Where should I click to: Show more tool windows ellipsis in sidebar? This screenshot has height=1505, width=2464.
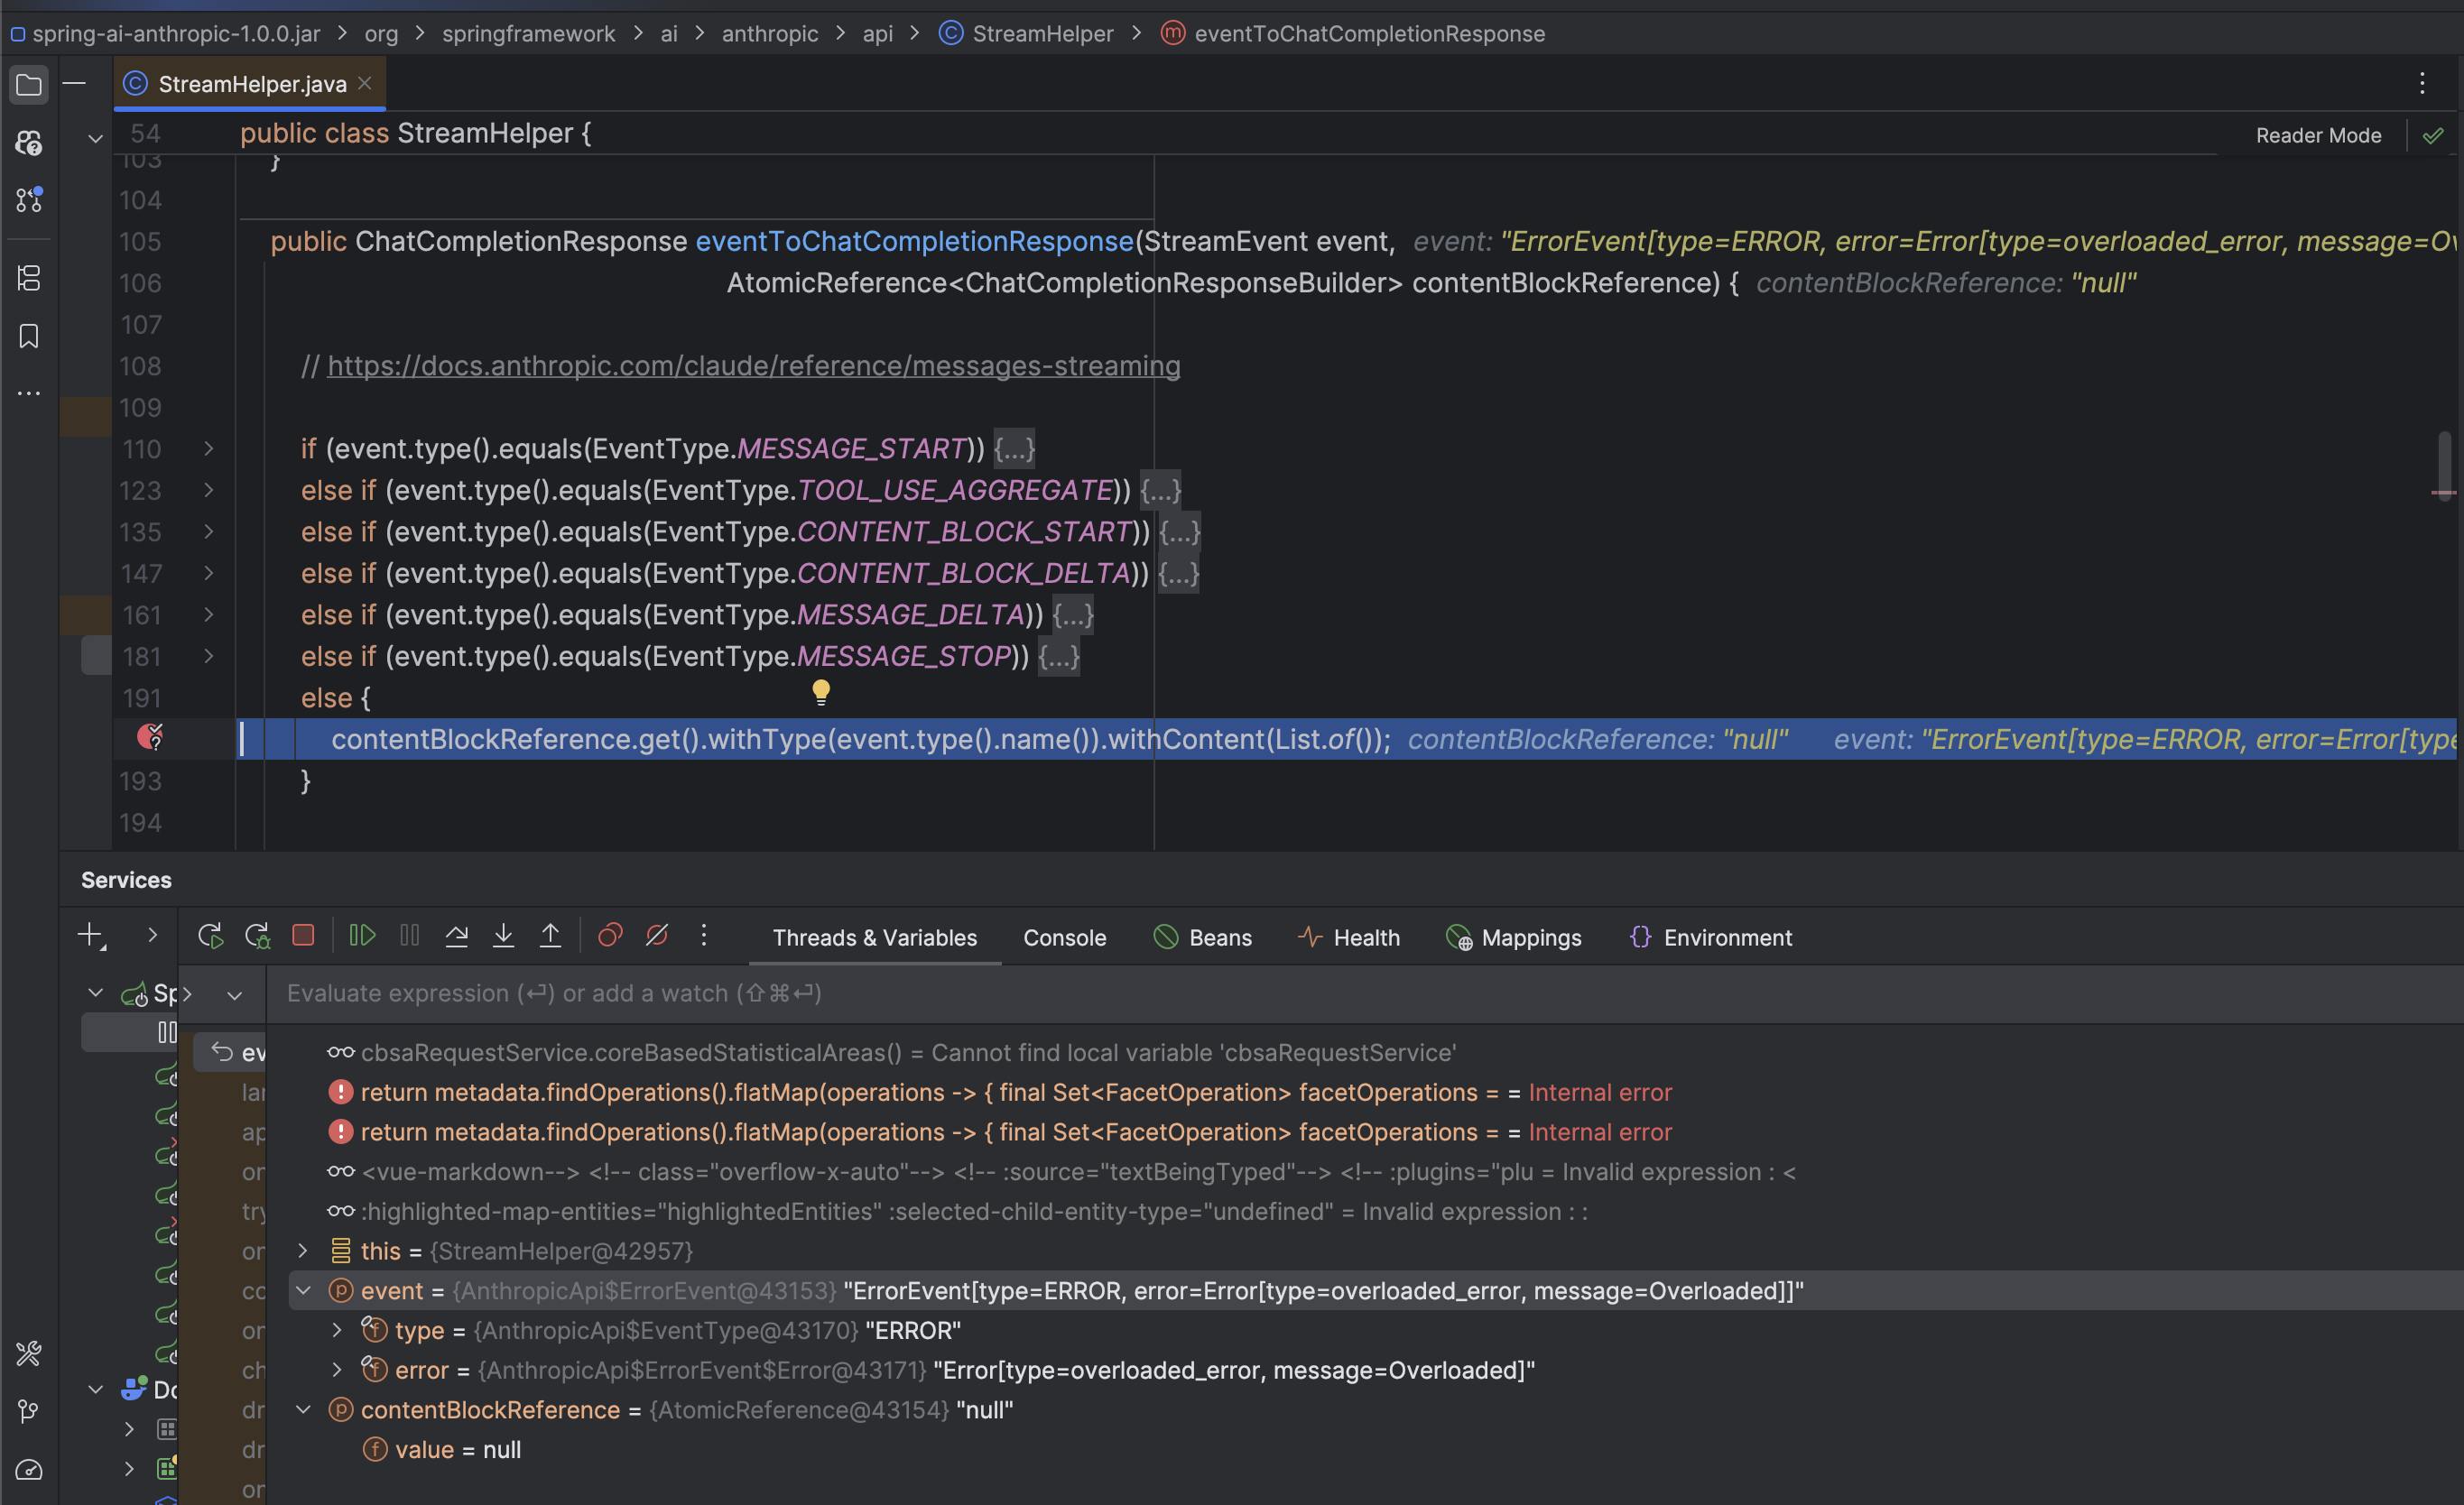pyautogui.click(x=29, y=394)
